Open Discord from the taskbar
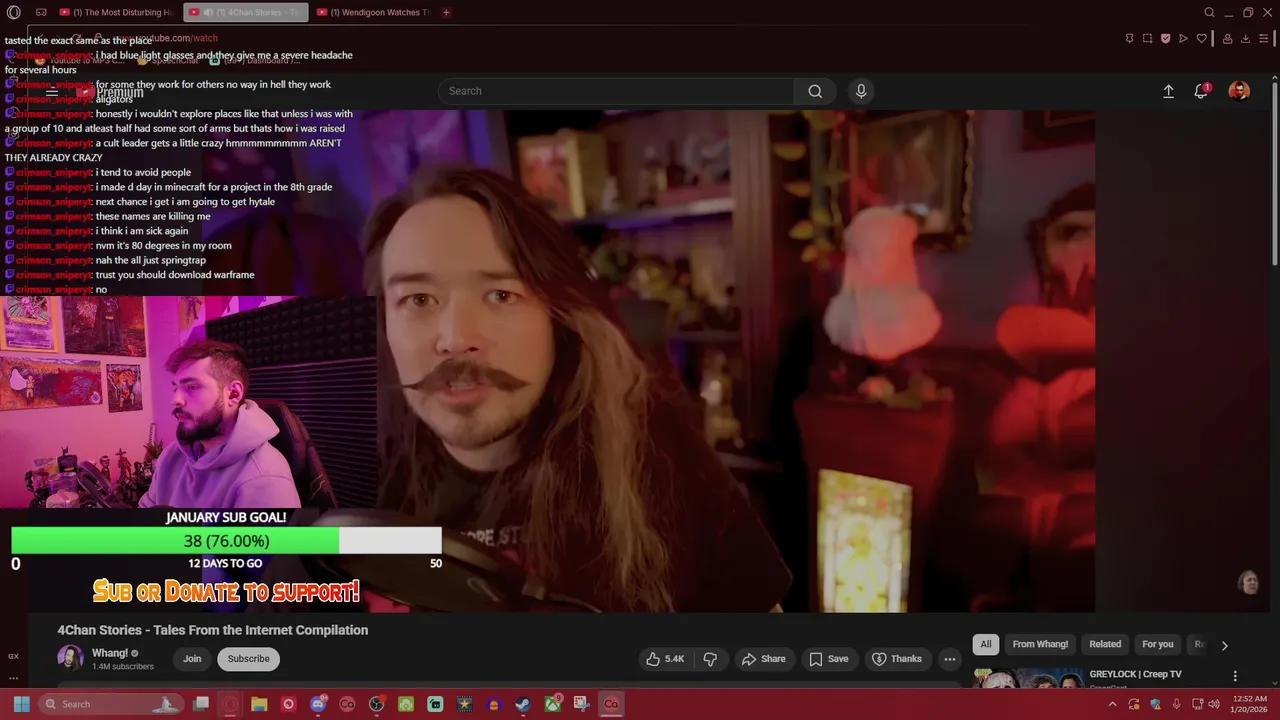Image resolution: width=1280 pixels, height=720 pixels. 318,704
